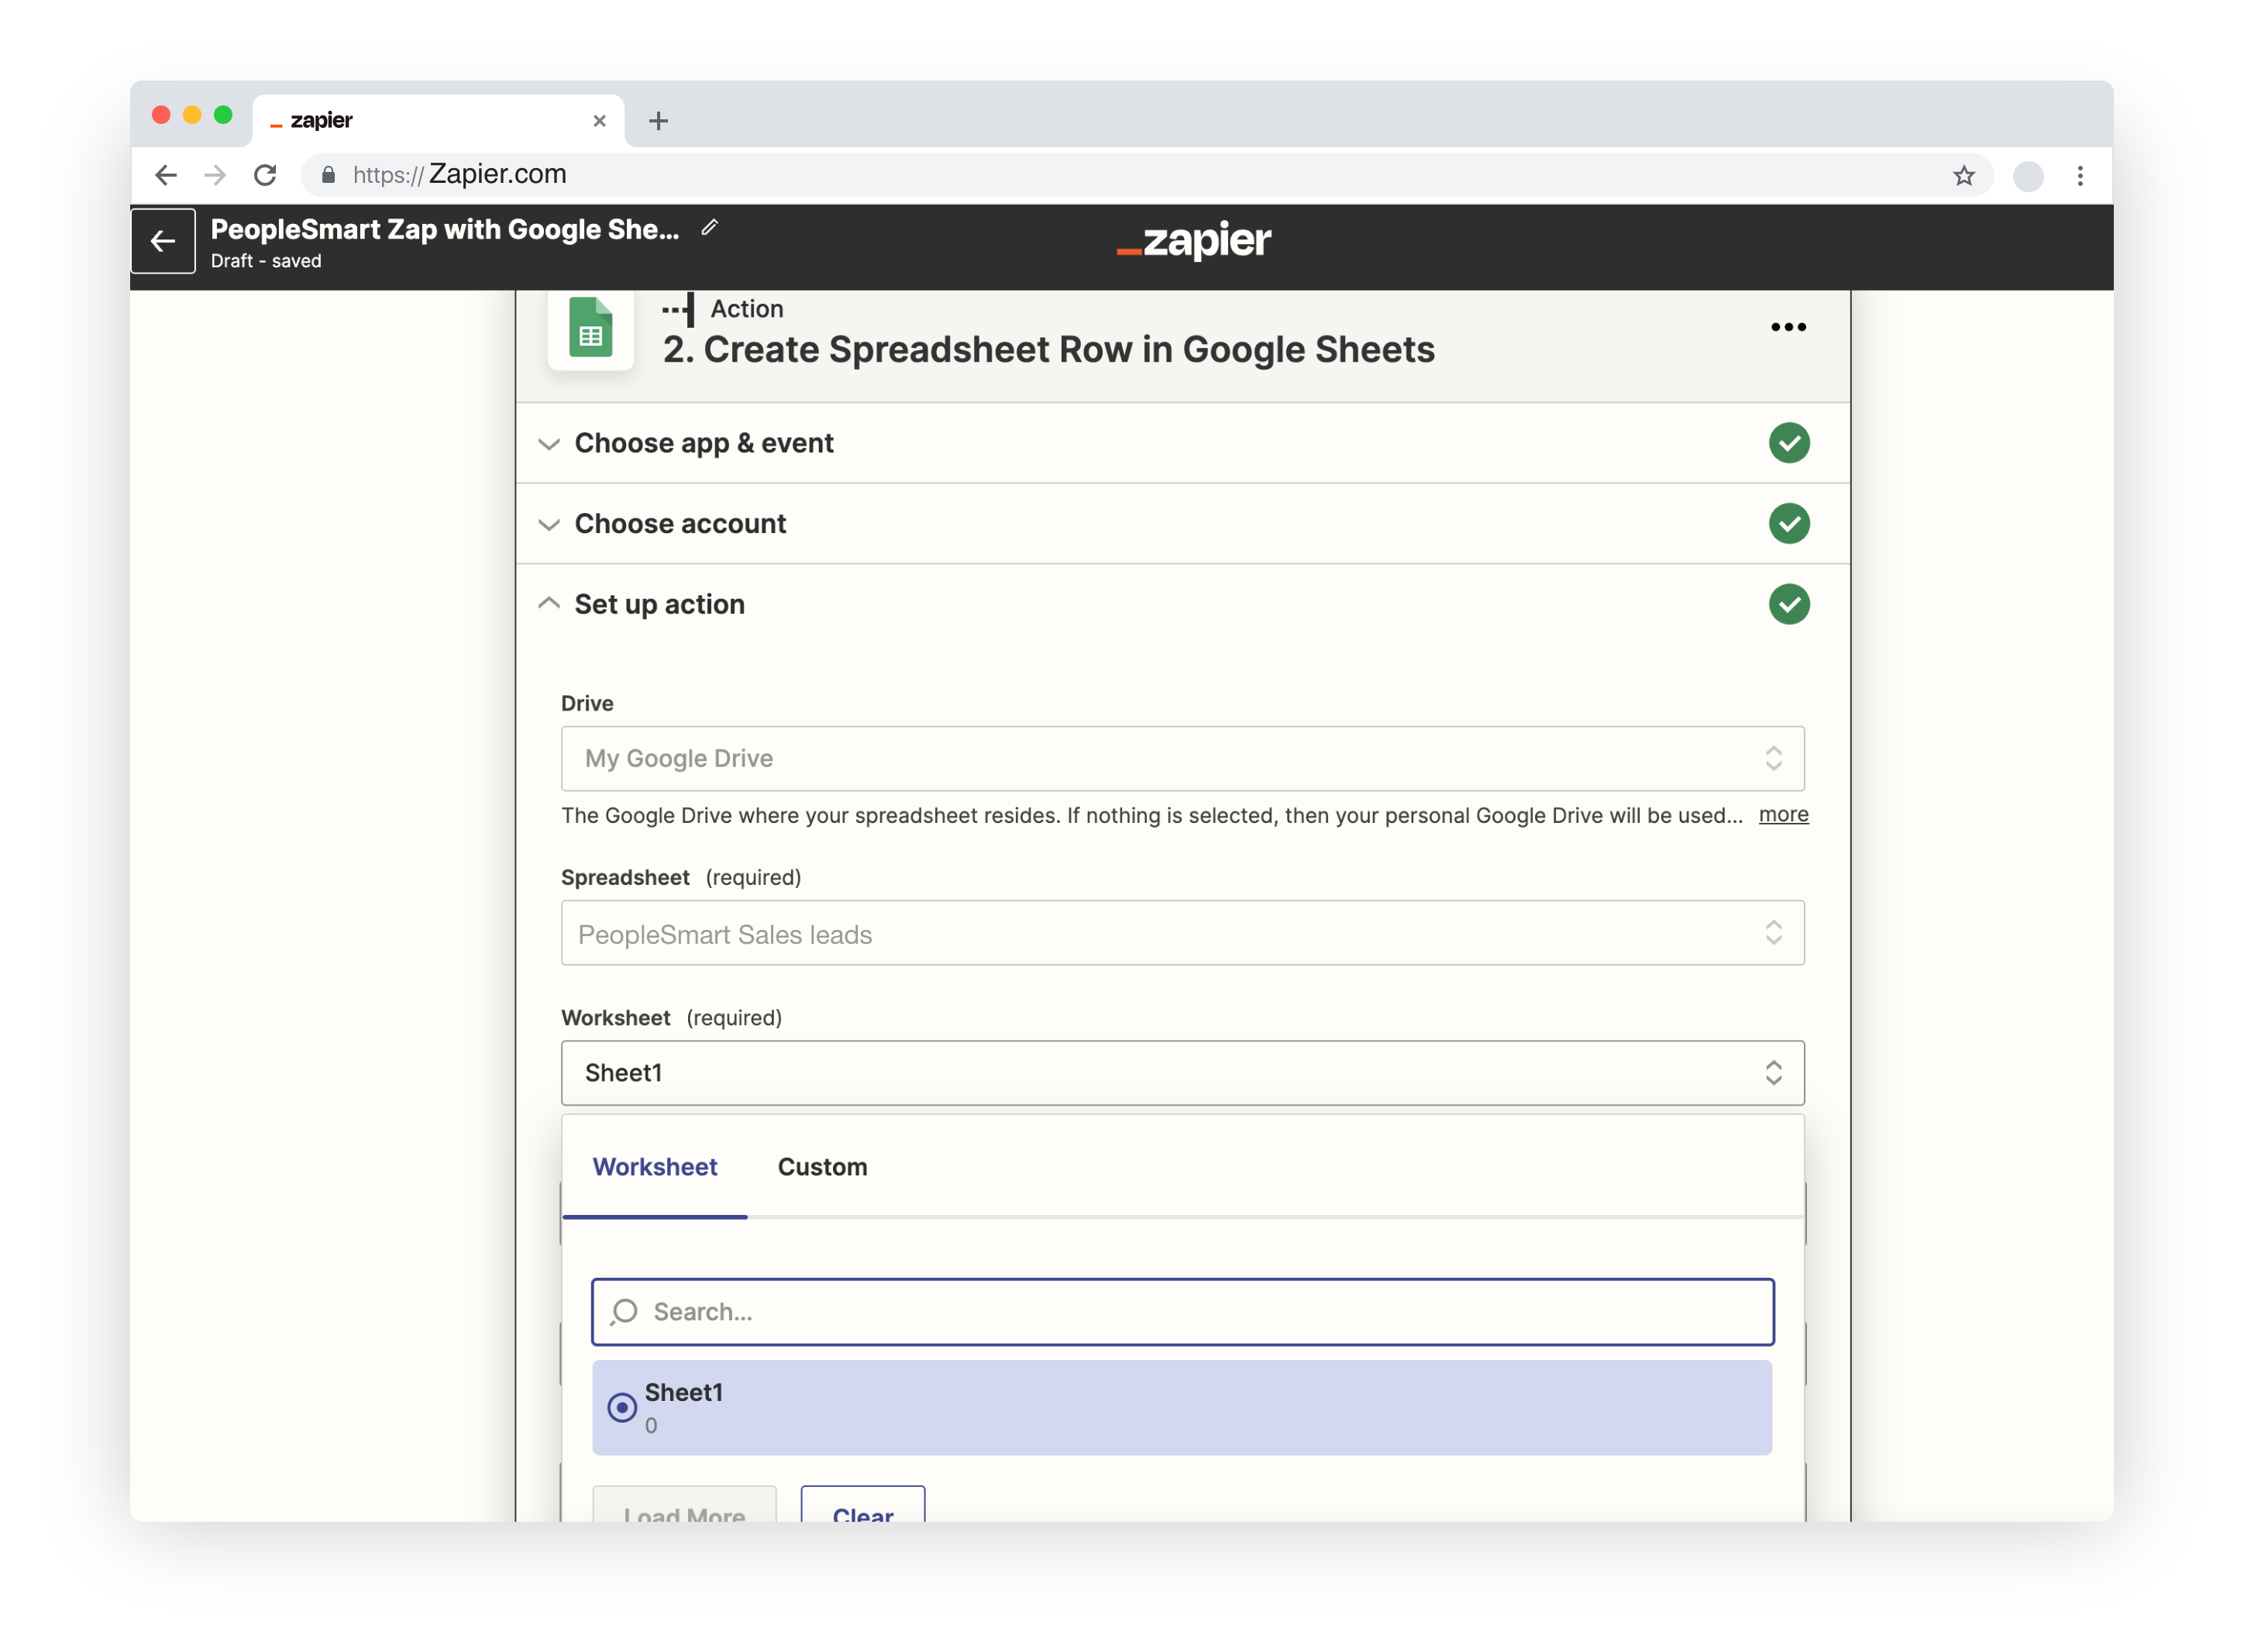Click the Load More button

point(684,1505)
